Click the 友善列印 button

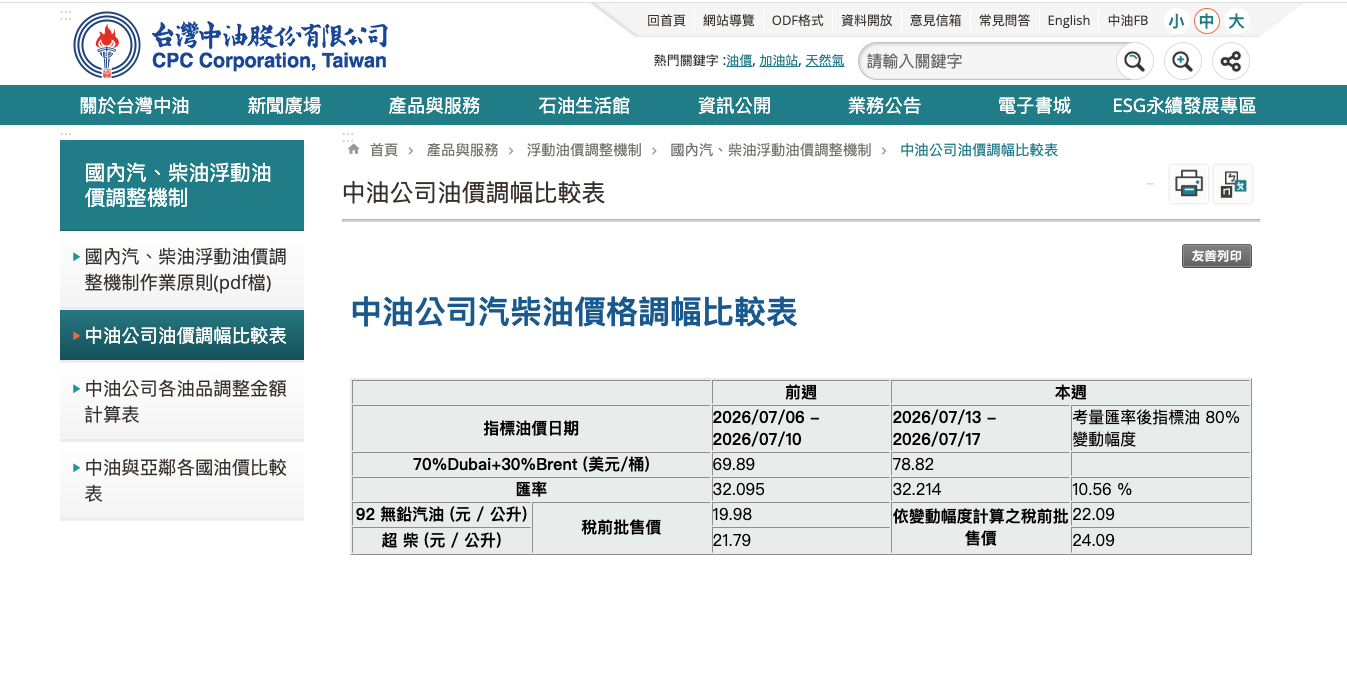pos(1217,256)
